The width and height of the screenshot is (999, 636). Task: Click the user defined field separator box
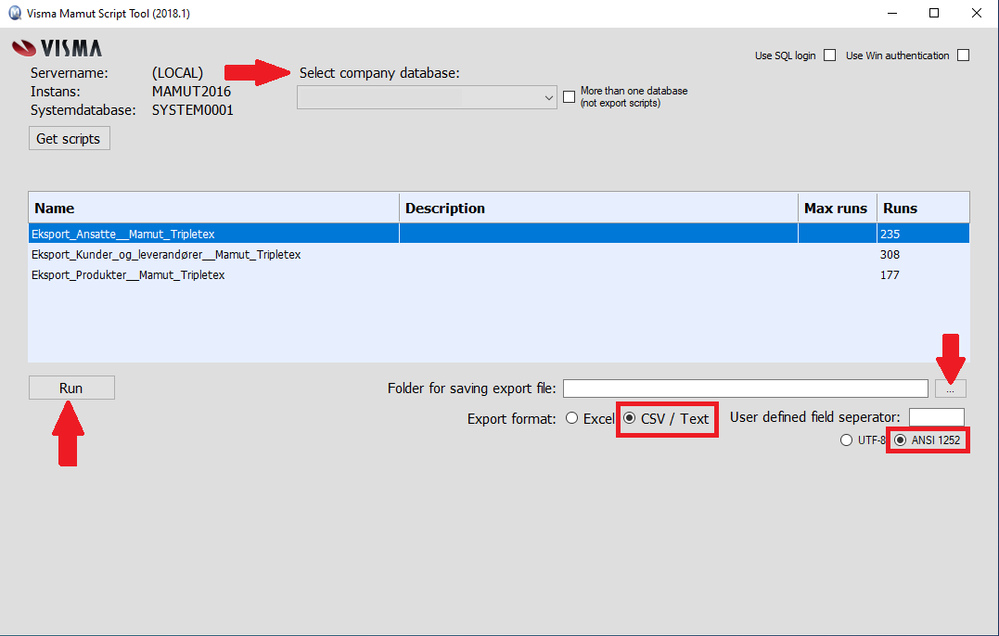[937, 417]
